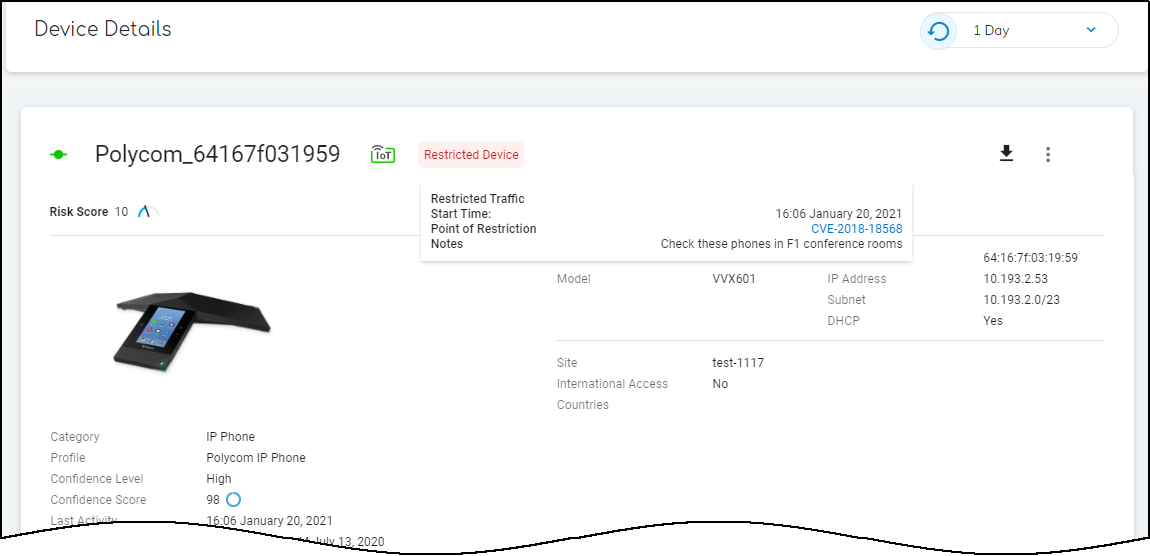Click the Countries field label
The width and height of the screenshot is (1150, 556).
click(582, 404)
